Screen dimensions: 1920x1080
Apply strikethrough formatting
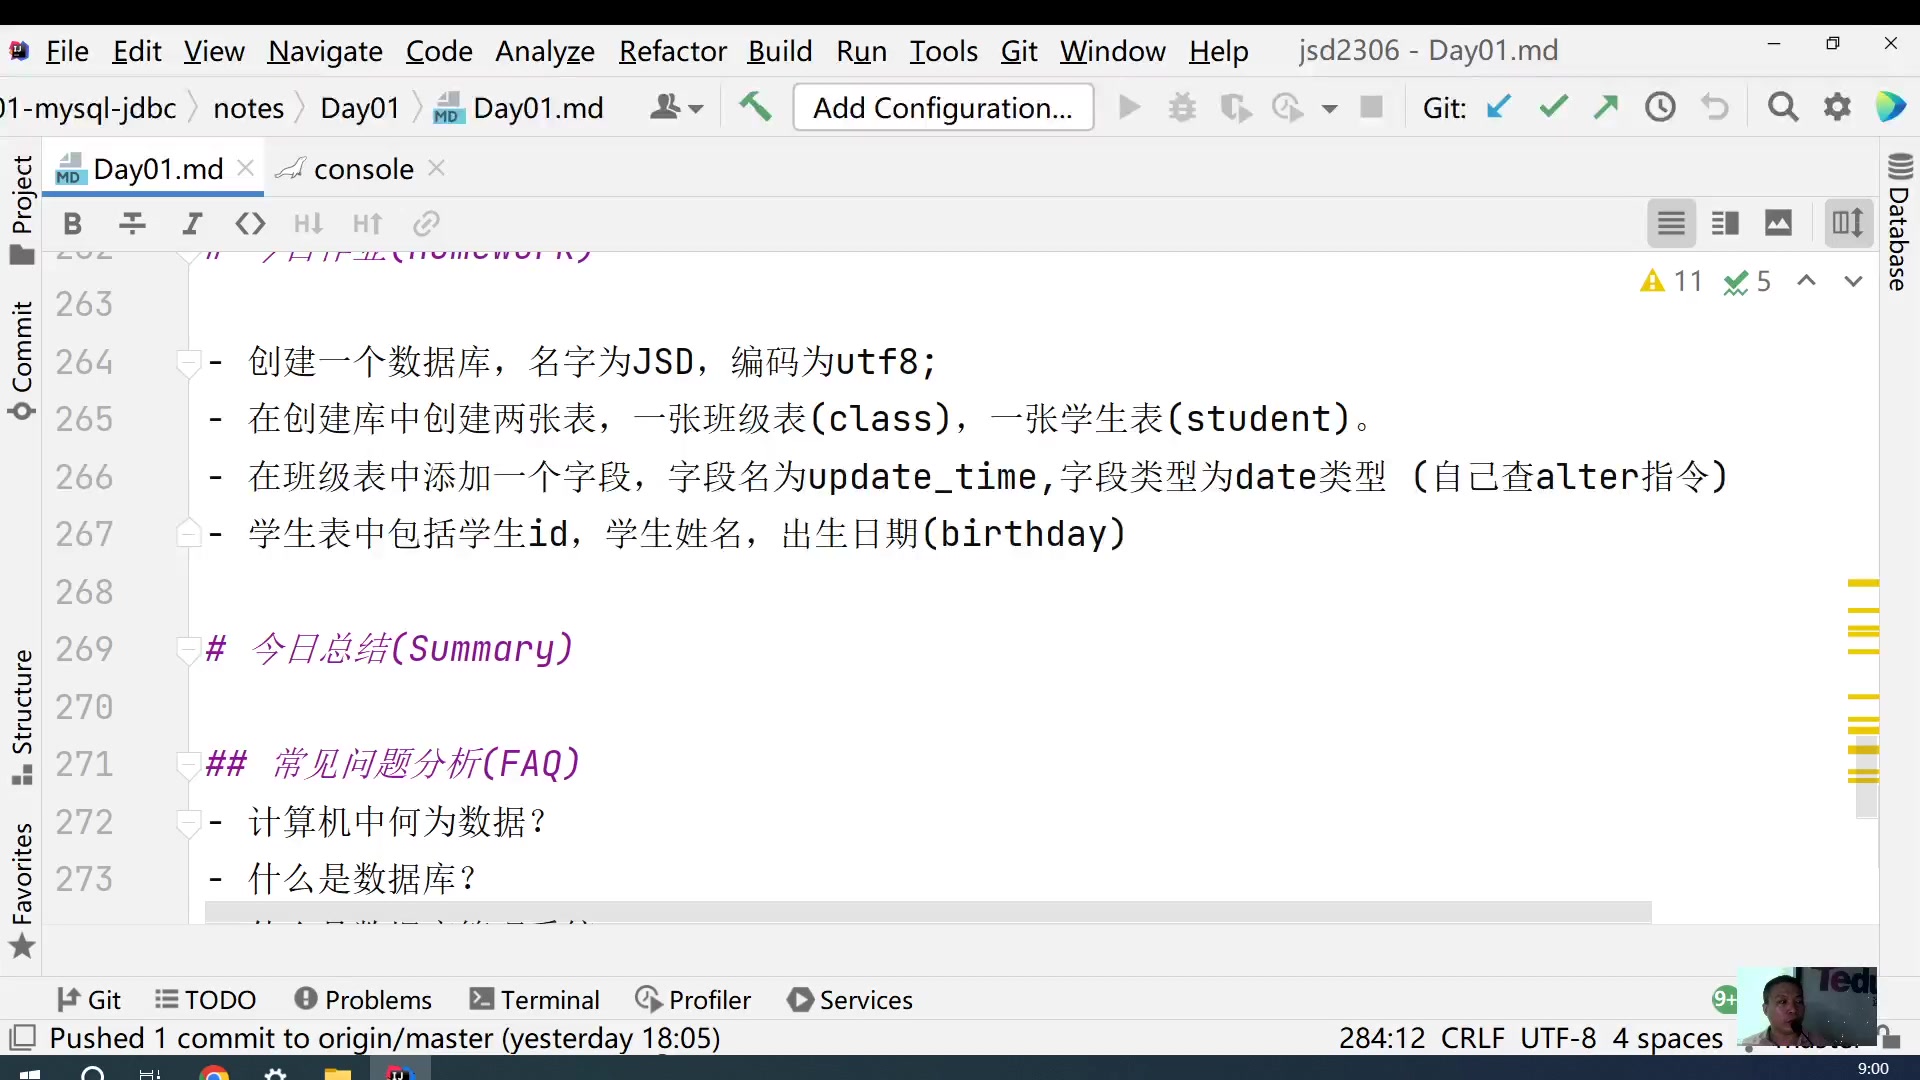click(132, 224)
